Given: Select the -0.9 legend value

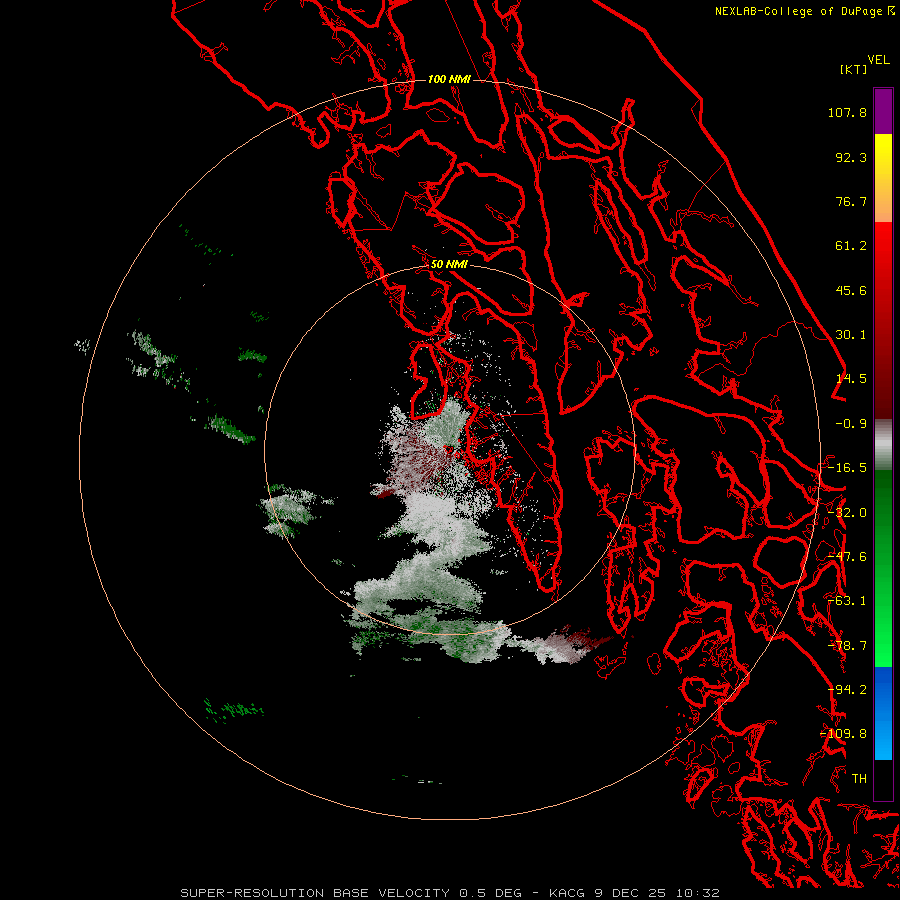Looking at the screenshot, I should pyautogui.click(x=851, y=424).
